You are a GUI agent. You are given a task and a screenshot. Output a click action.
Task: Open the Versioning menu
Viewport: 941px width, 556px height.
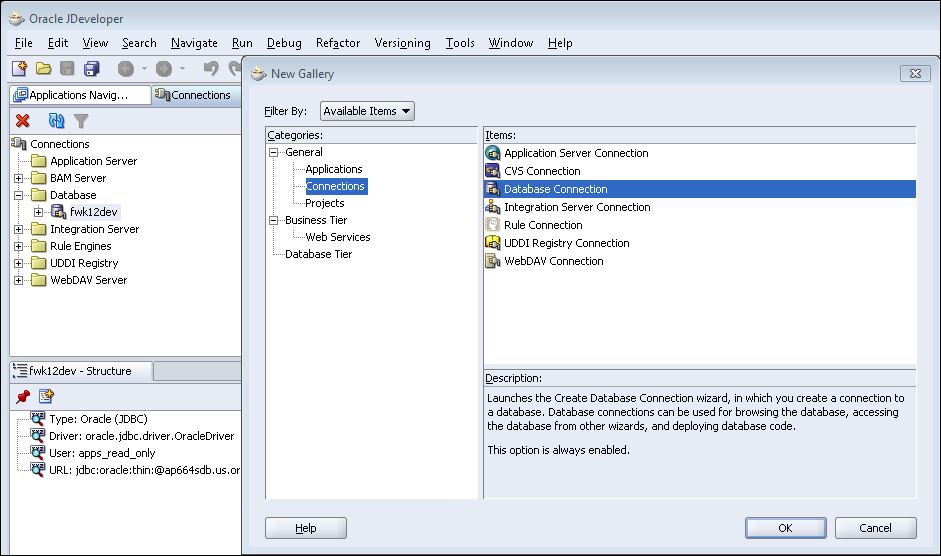[x=402, y=43]
